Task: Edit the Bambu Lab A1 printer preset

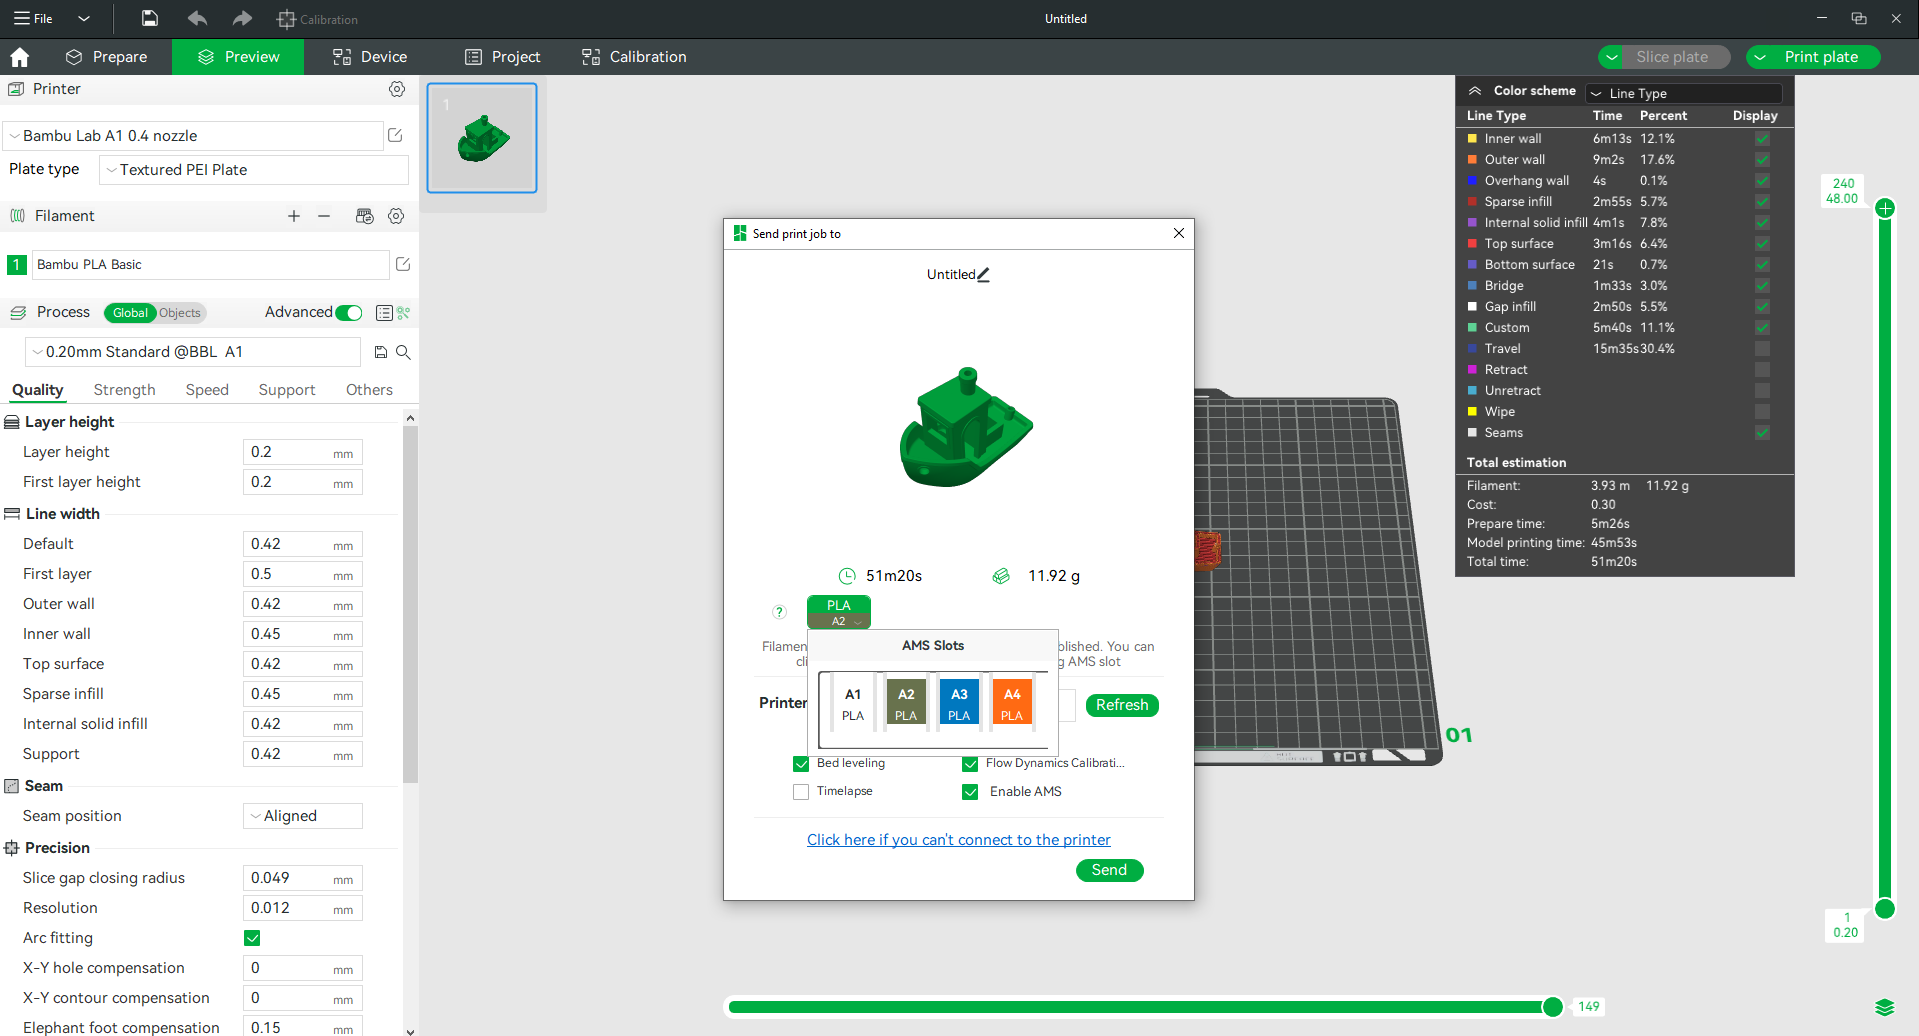Action: [x=395, y=135]
